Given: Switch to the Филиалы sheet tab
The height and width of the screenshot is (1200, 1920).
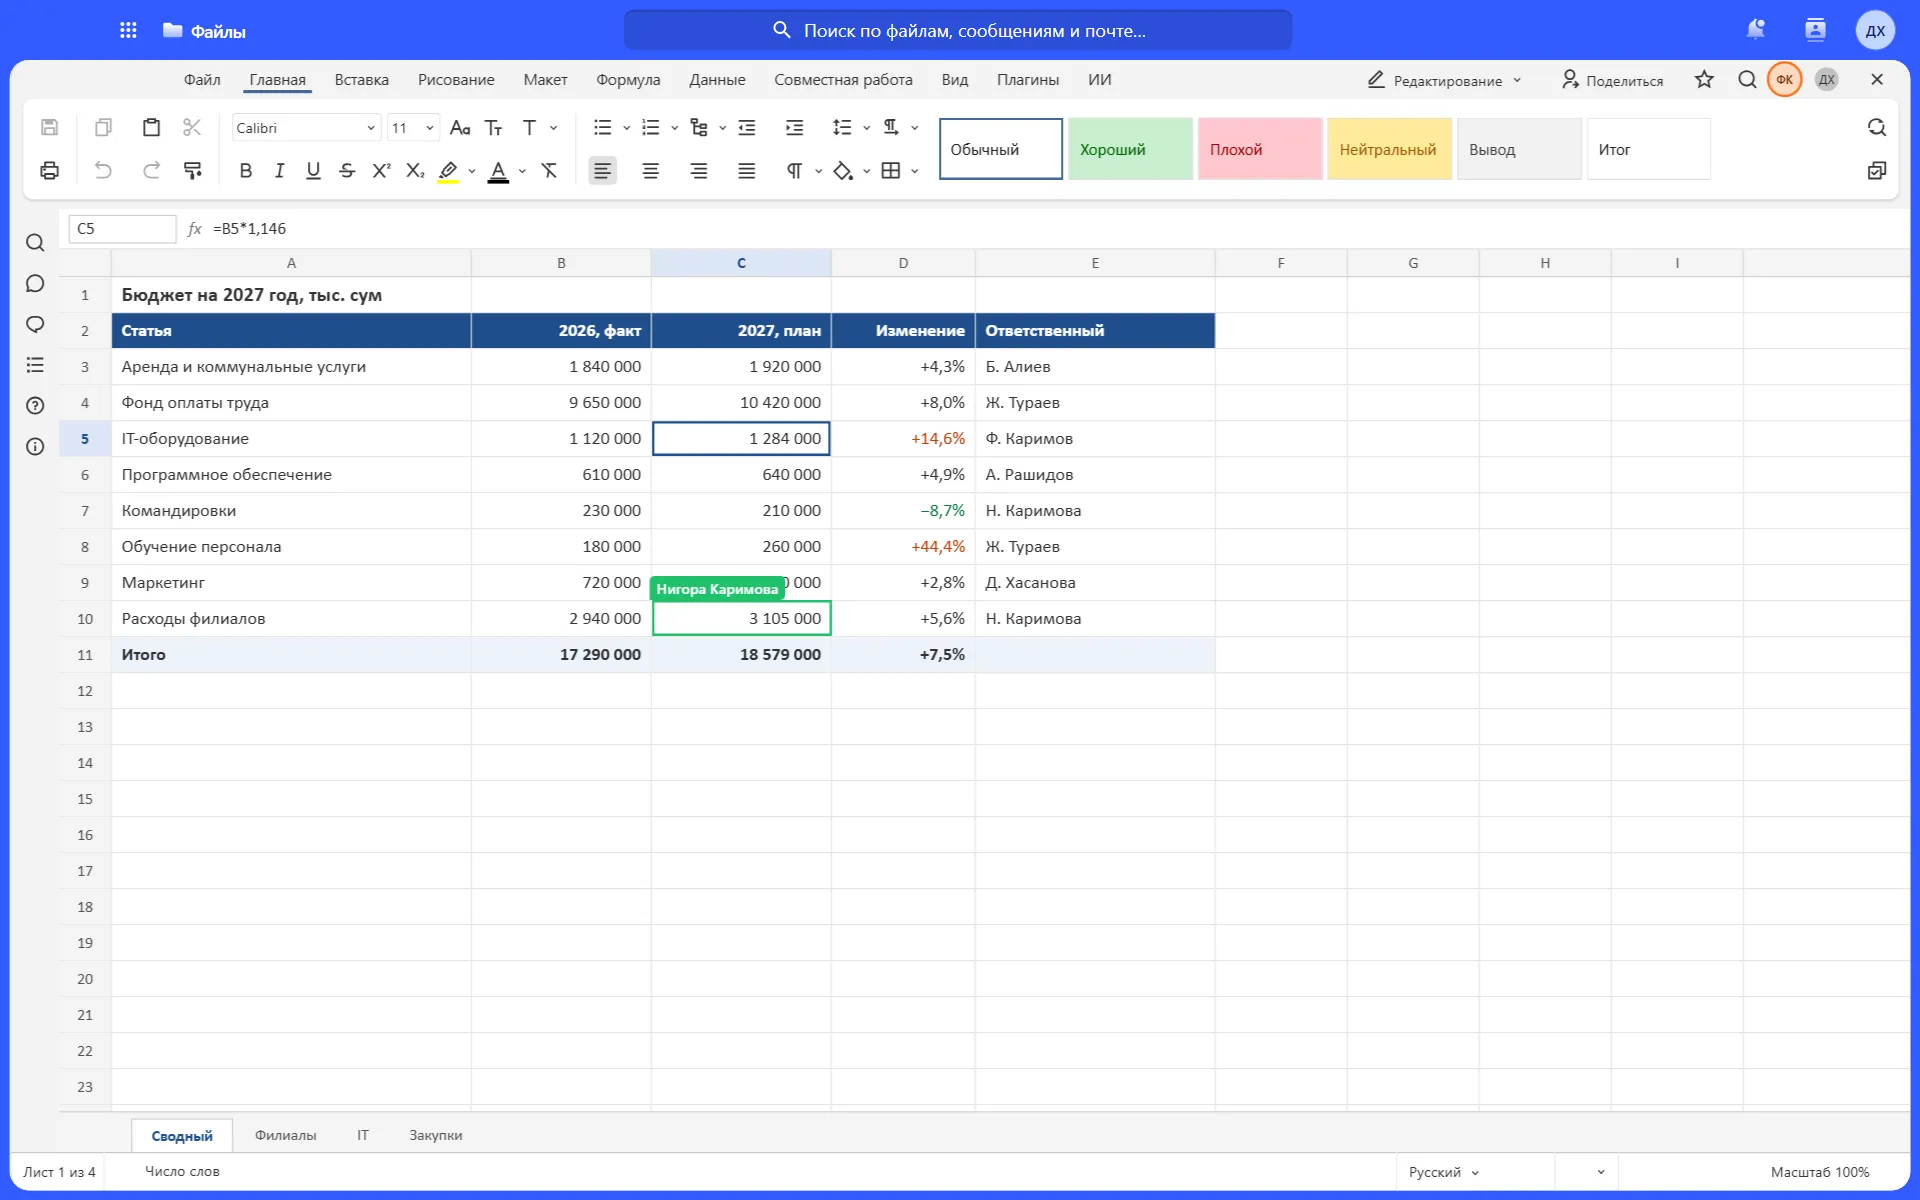Looking at the screenshot, I should 285,1135.
